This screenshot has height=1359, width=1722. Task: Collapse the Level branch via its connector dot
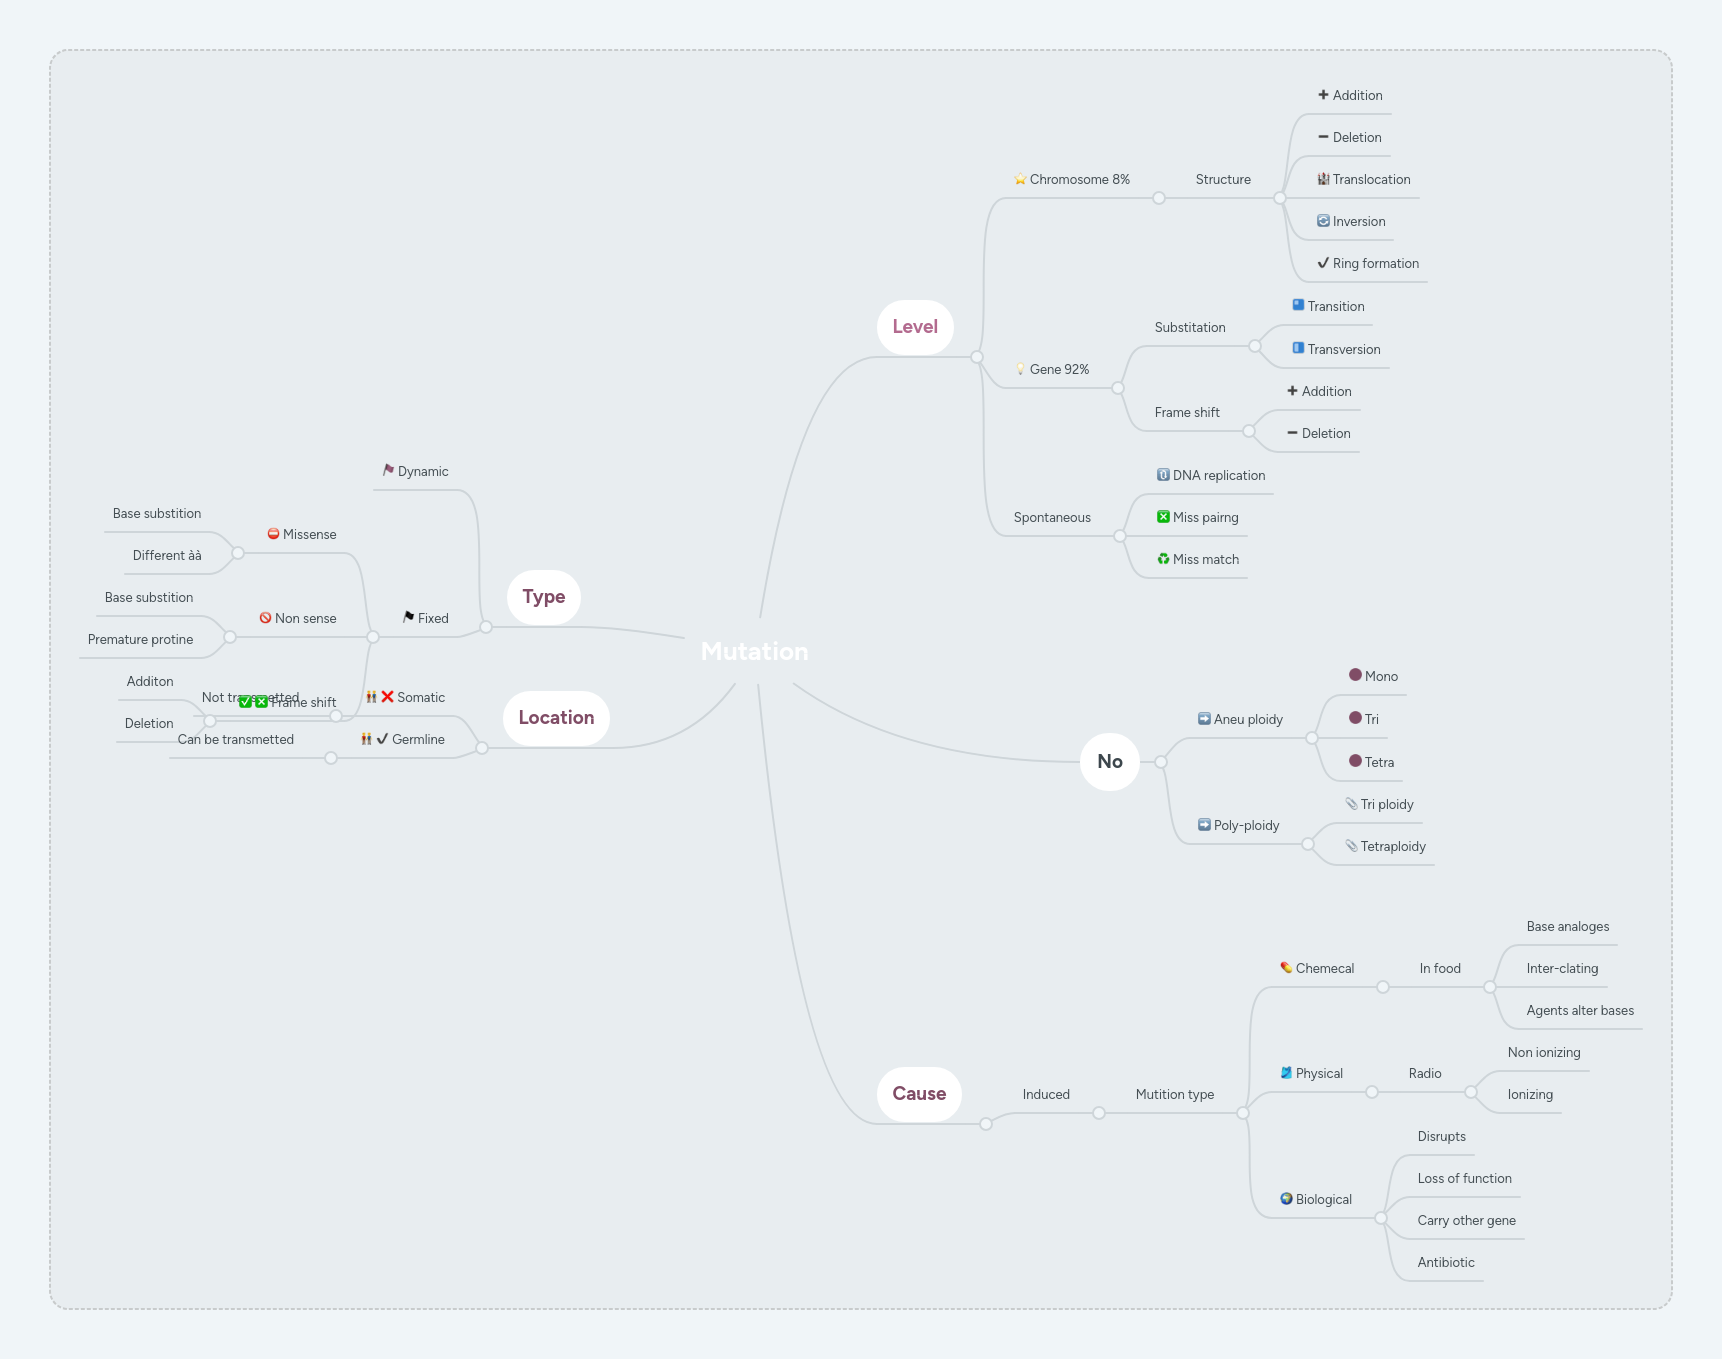pos(975,357)
